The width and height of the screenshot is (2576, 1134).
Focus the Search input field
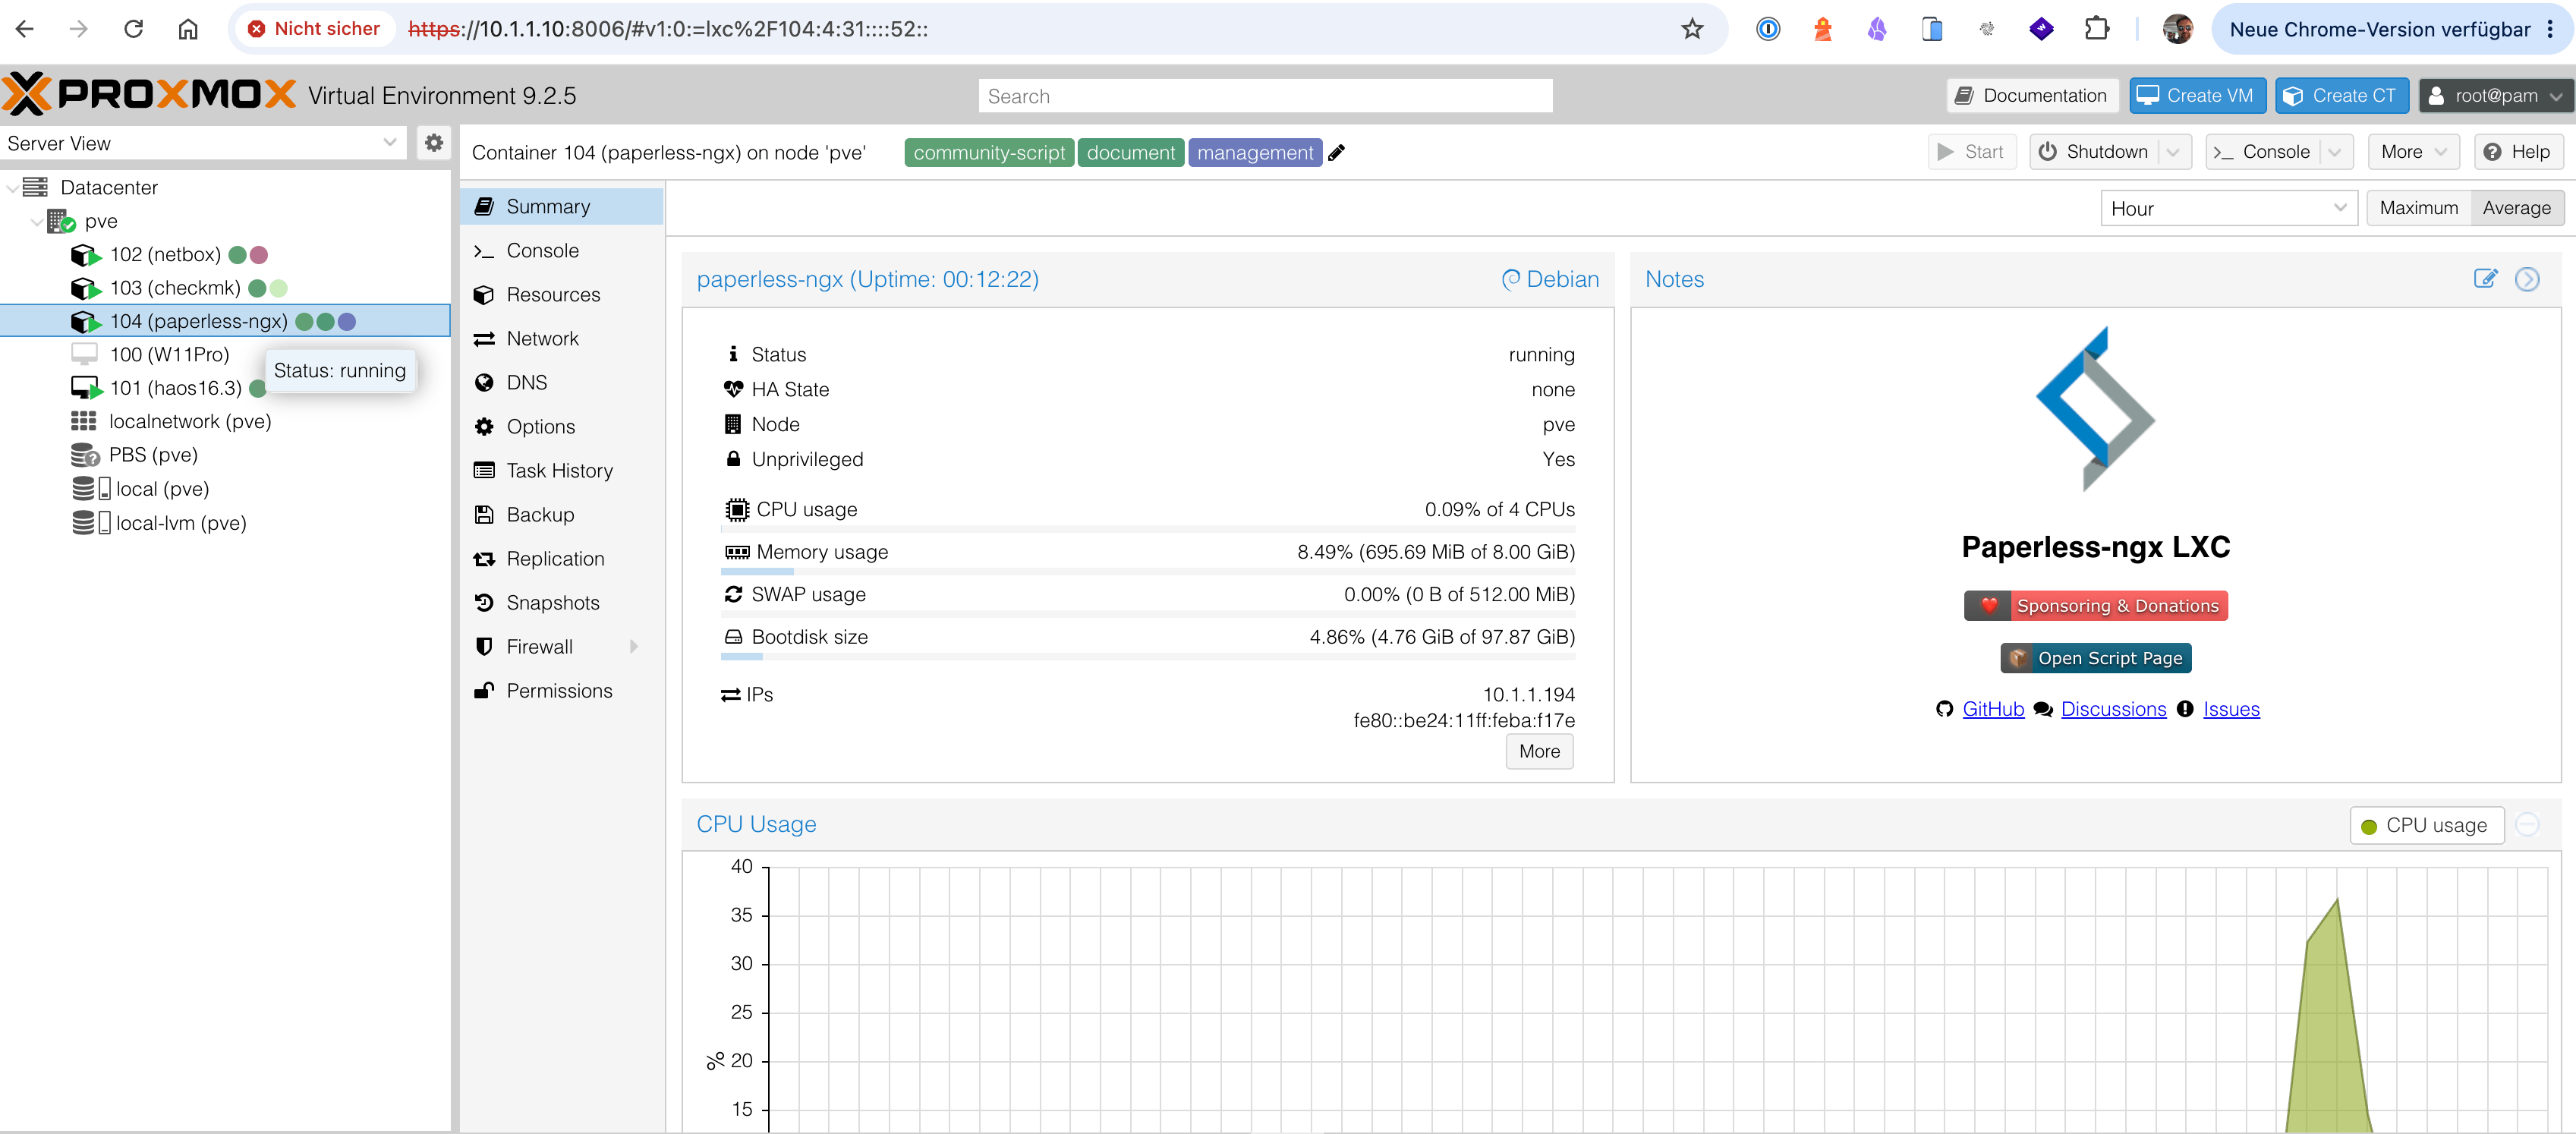1265,96
